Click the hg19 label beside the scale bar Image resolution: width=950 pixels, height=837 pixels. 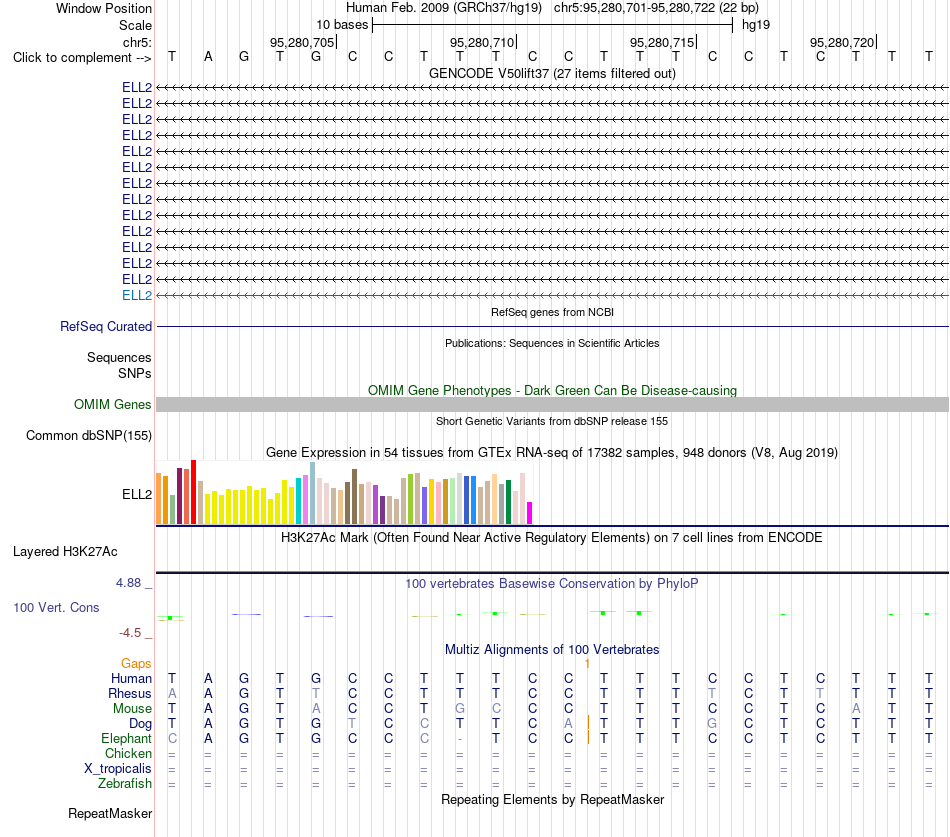[x=756, y=25]
